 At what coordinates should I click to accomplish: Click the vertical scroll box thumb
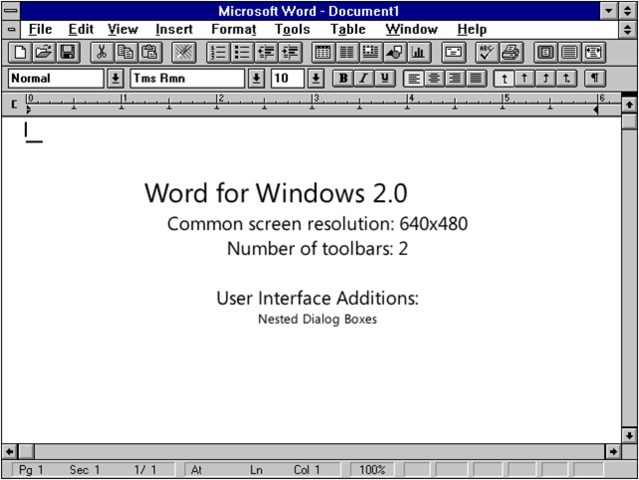click(x=629, y=121)
